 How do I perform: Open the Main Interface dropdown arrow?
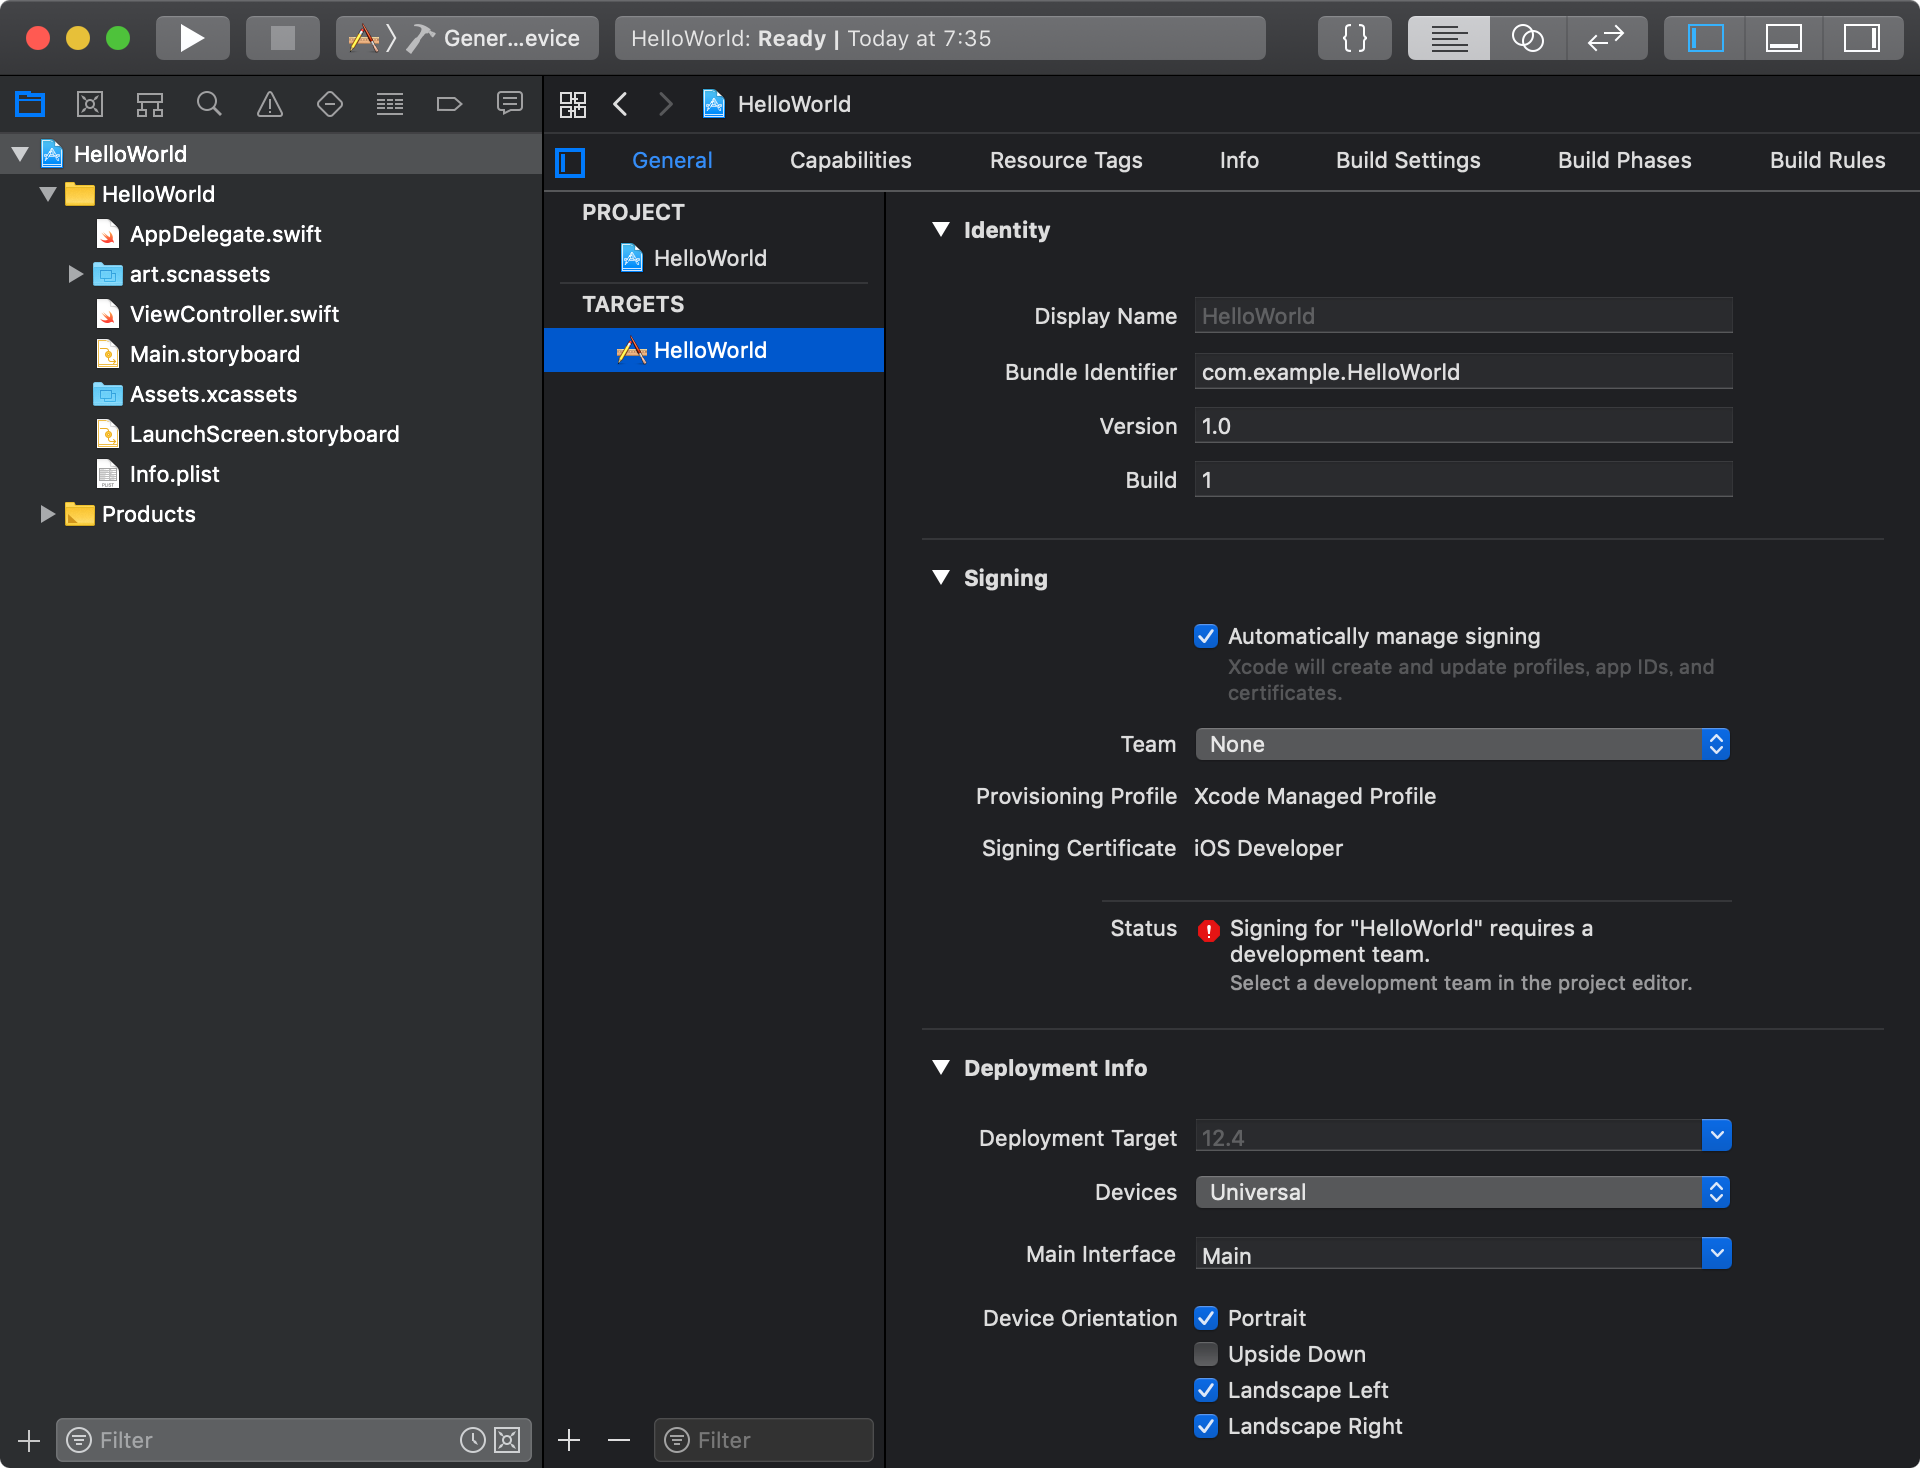coord(1716,1253)
